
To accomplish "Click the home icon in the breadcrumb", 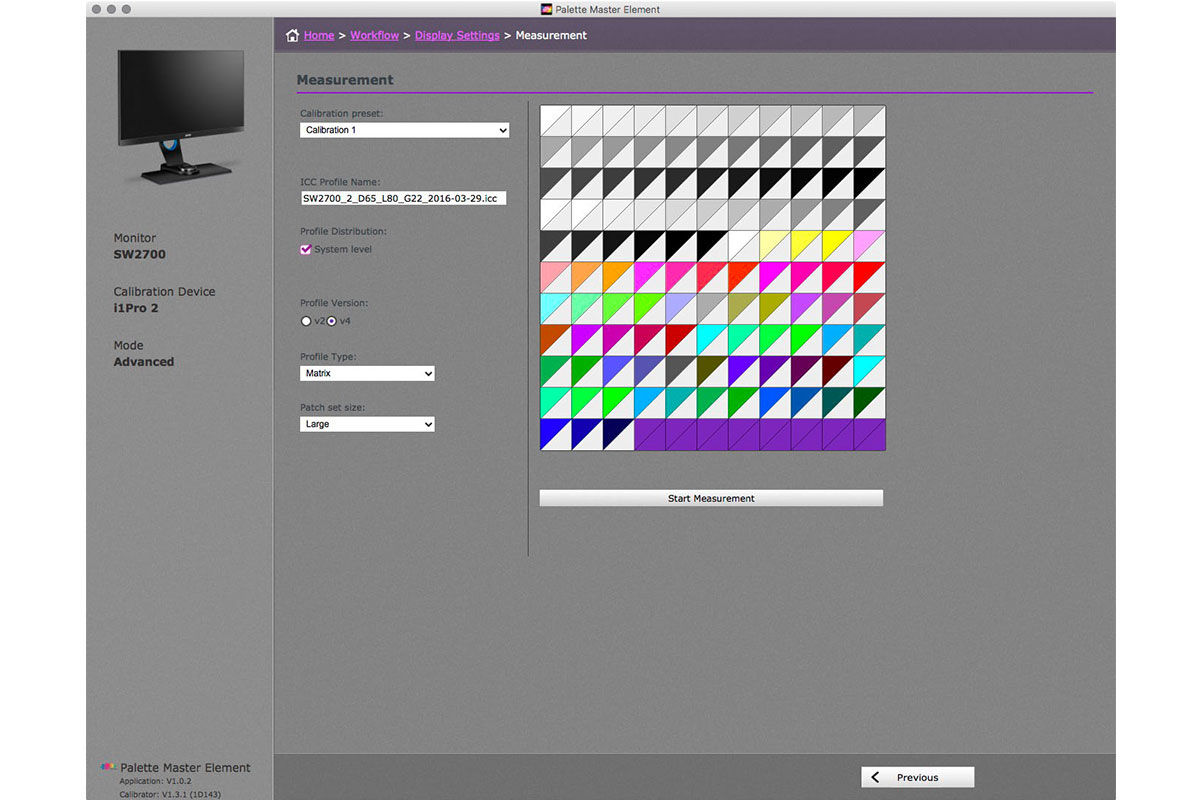I will 292,36.
